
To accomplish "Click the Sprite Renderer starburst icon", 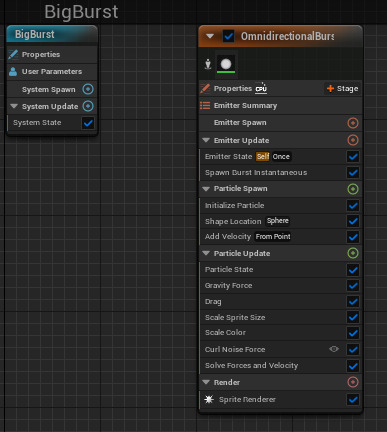I will click(x=209, y=399).
